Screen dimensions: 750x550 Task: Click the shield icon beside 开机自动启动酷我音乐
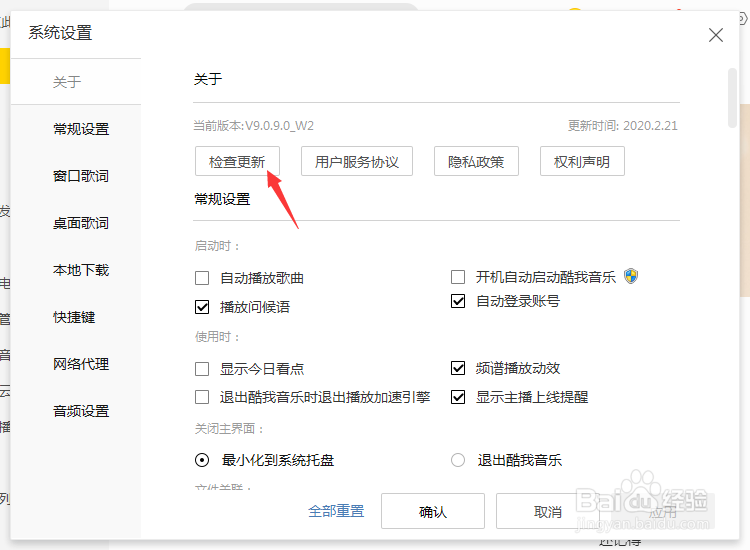pos(631,276)
